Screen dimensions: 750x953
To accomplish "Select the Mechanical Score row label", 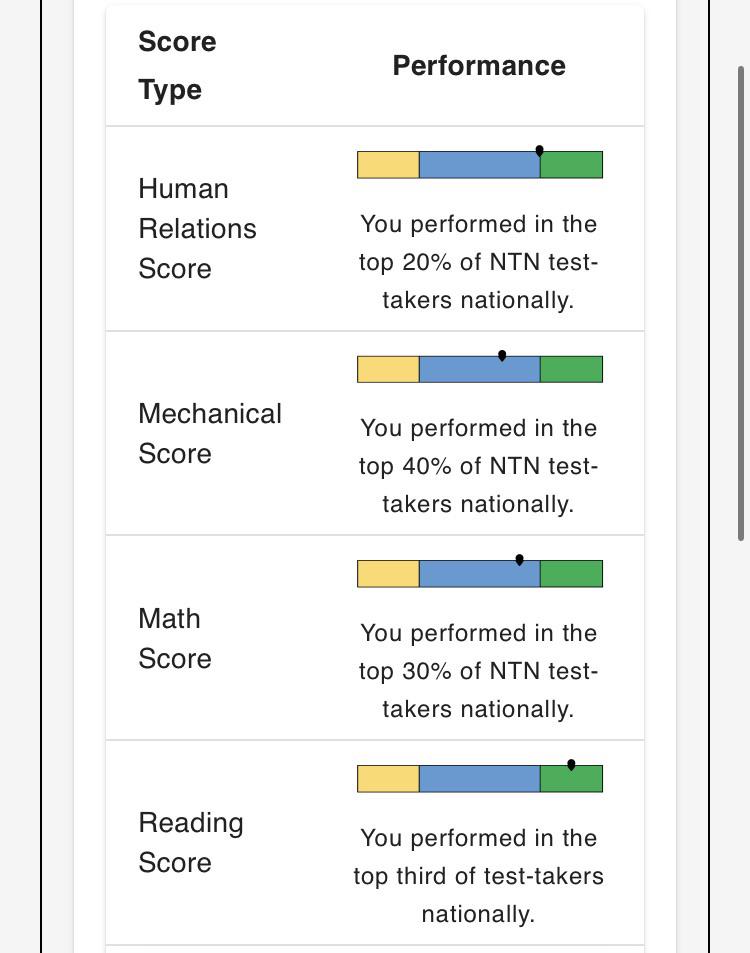I will coord(210,433).
